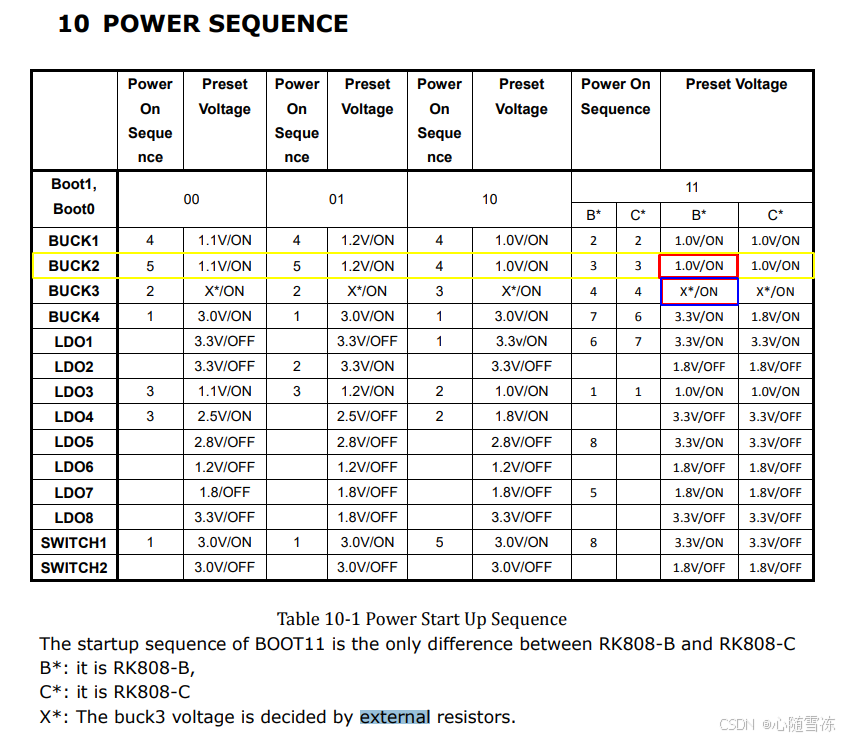847x740 pixels.
Task: Click the BUCK4 row label
Action: tap(74, 317)
